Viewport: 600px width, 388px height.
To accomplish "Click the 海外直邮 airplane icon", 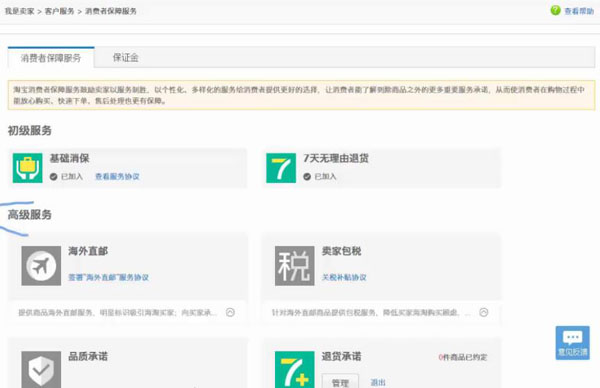I will pyautogui.click(x=41, y=266).
